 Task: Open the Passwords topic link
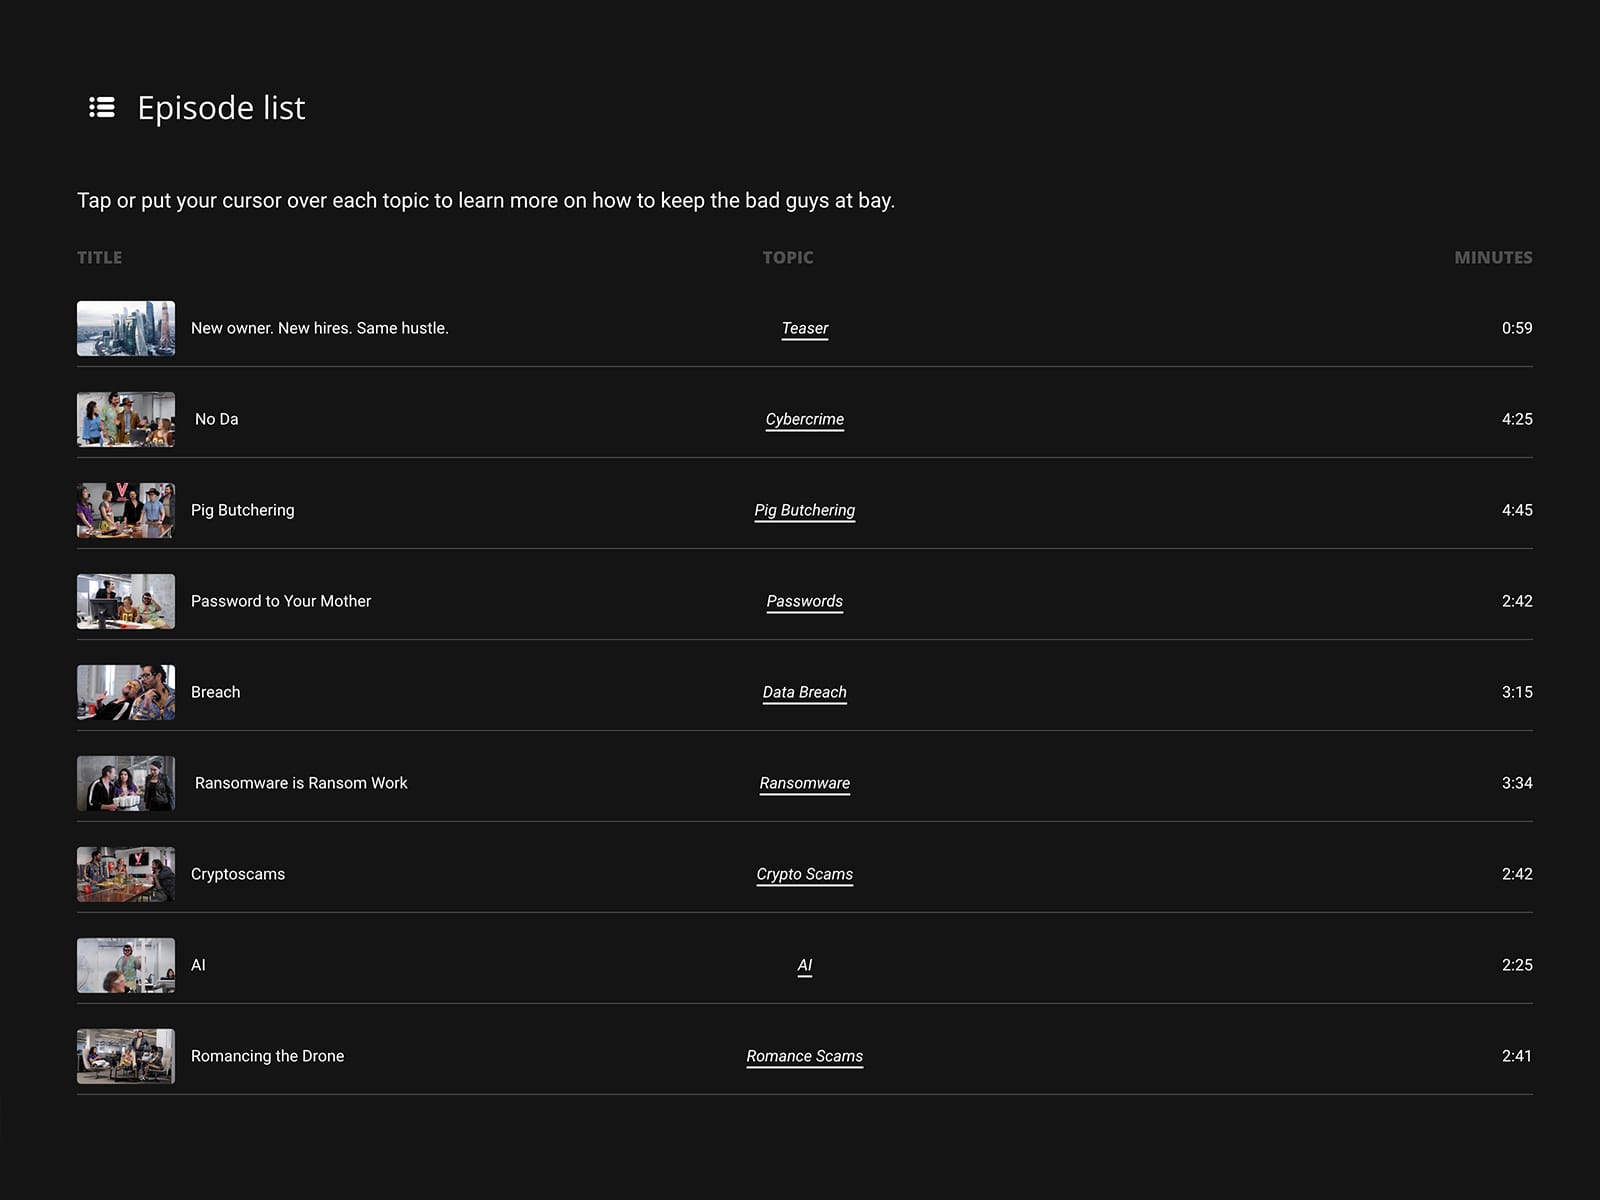point(805,601)
